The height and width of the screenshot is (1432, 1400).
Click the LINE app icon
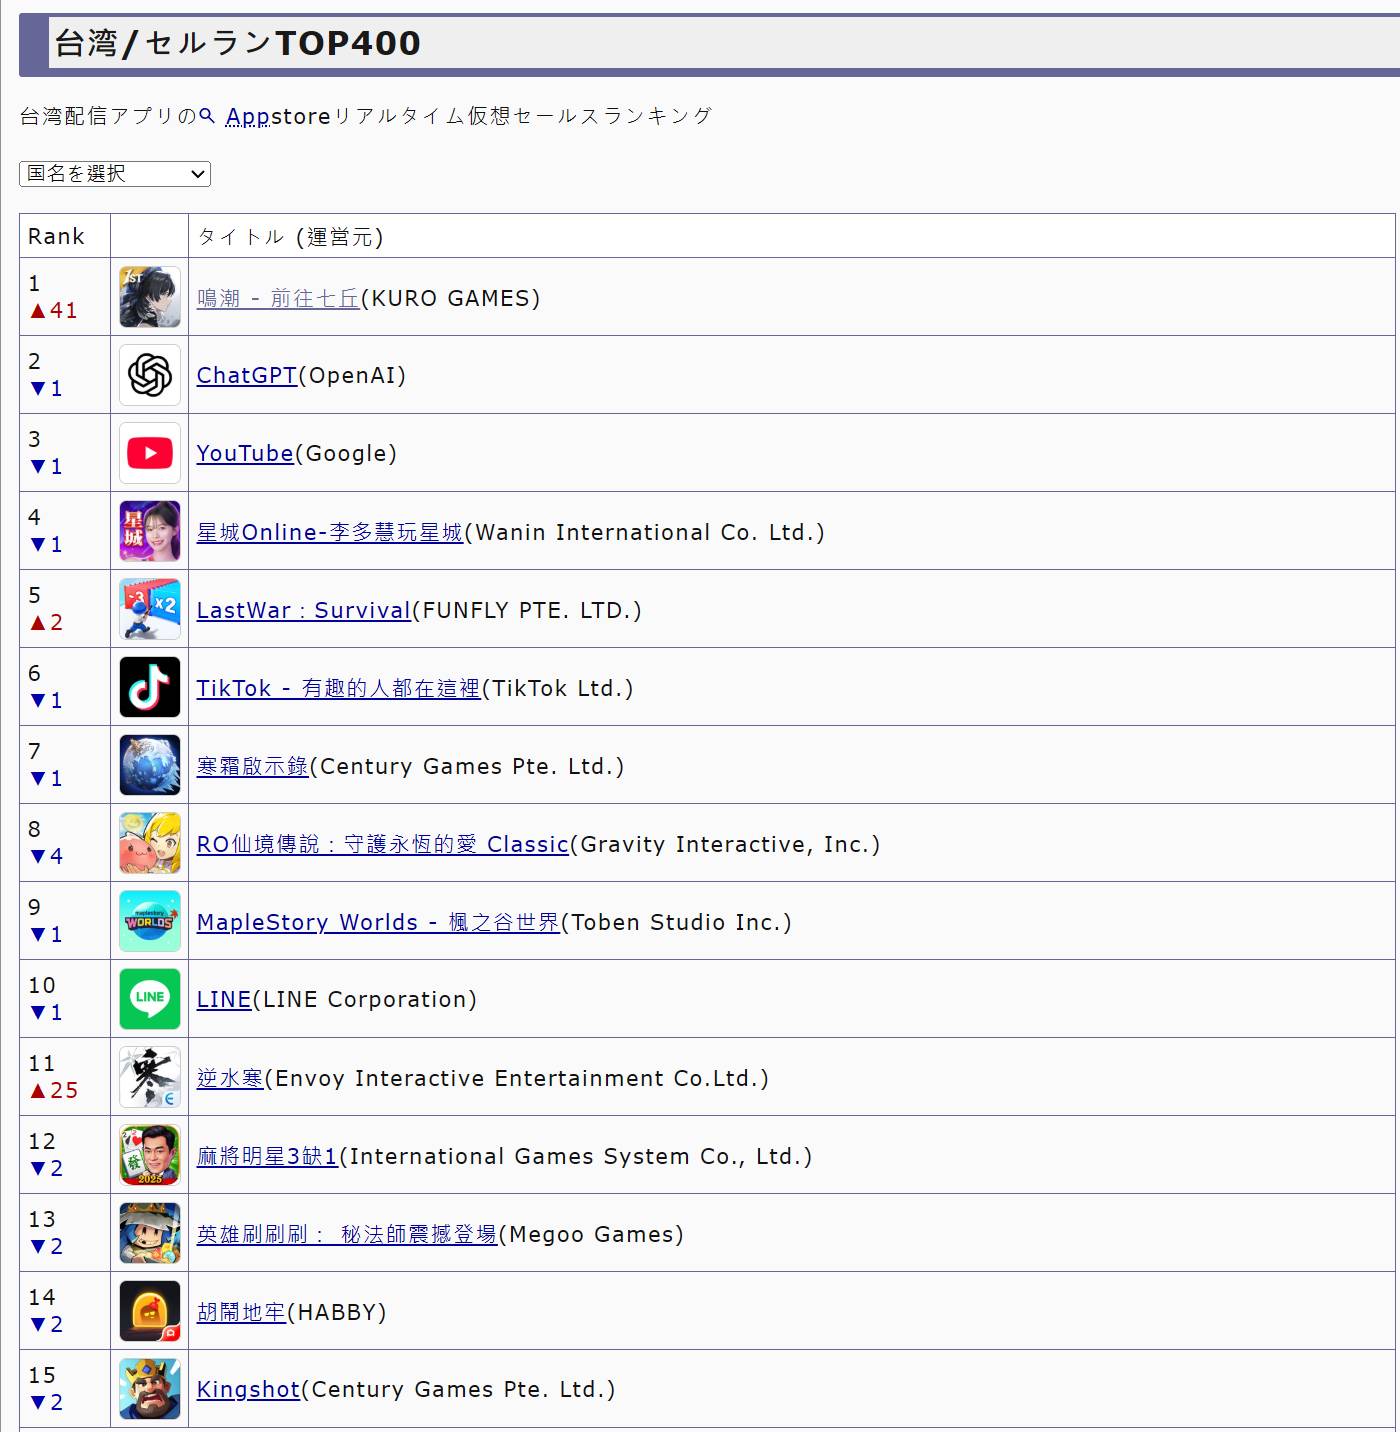coord(150,999)
